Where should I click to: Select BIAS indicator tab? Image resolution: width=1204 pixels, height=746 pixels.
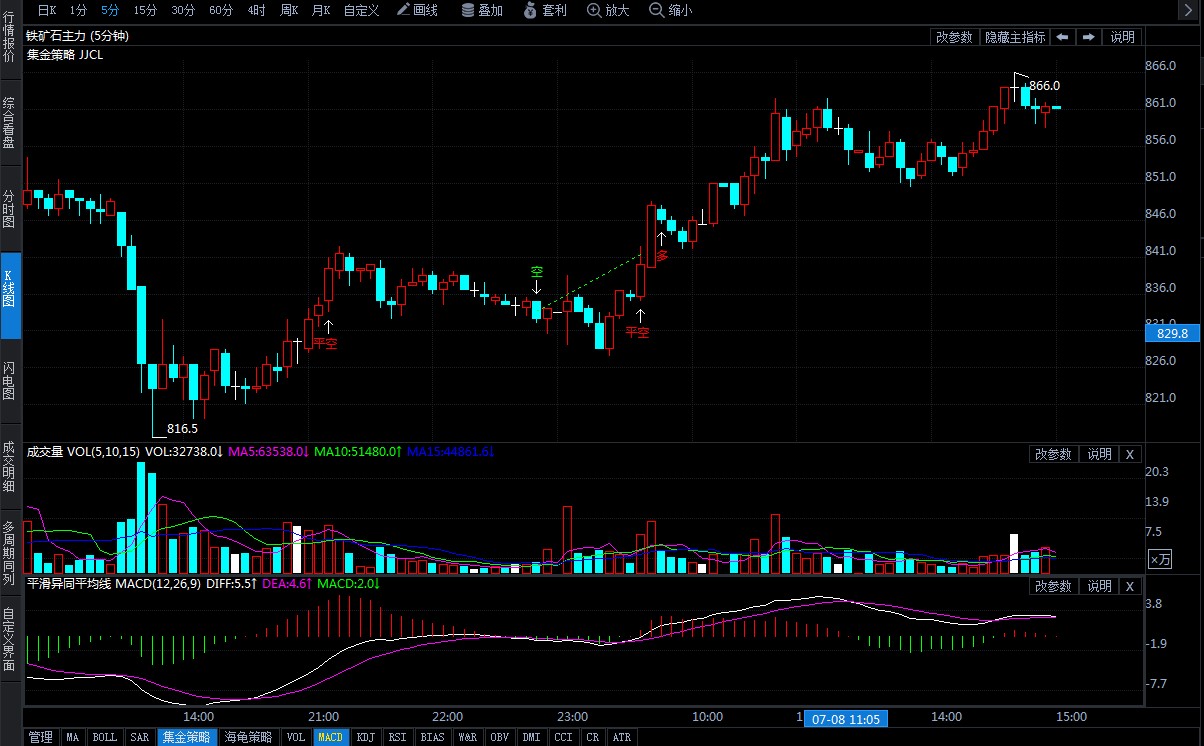(433, 737)
